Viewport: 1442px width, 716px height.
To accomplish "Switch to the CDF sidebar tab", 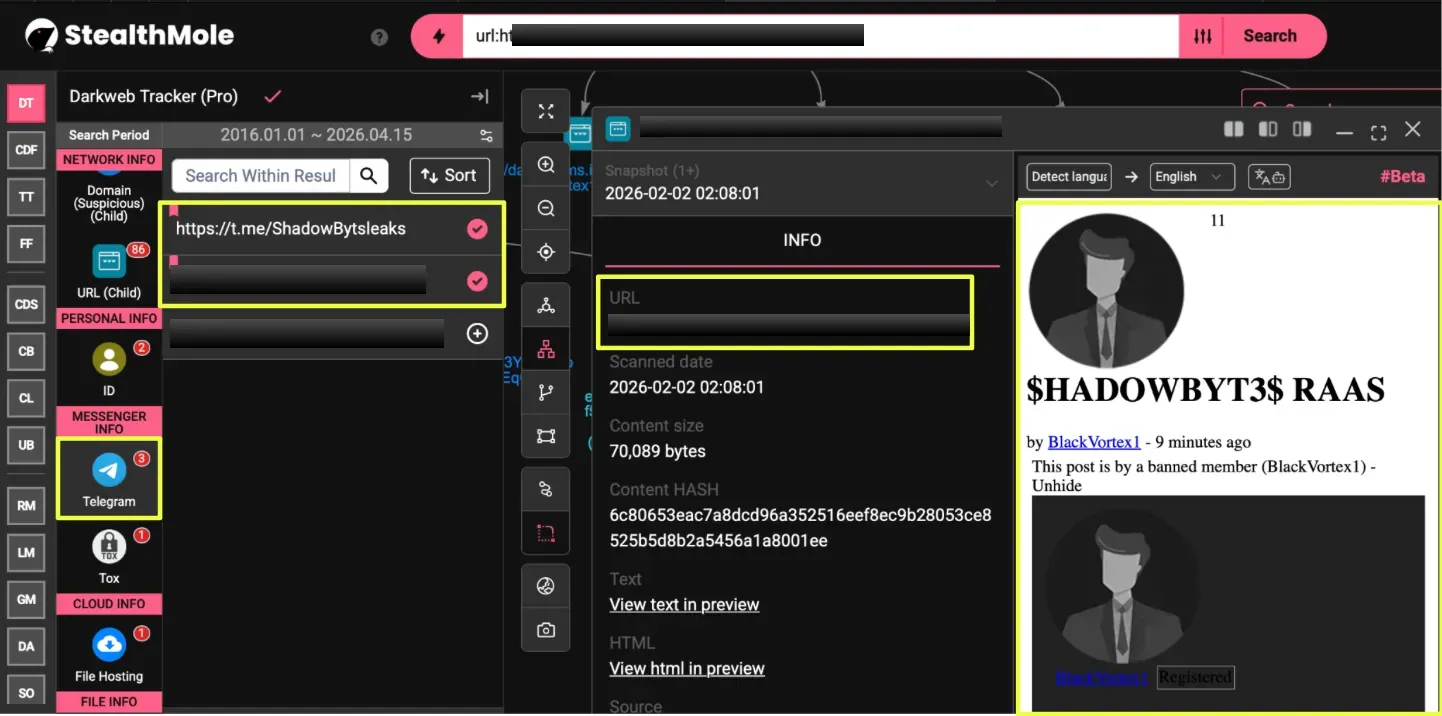I will [26, 150].
